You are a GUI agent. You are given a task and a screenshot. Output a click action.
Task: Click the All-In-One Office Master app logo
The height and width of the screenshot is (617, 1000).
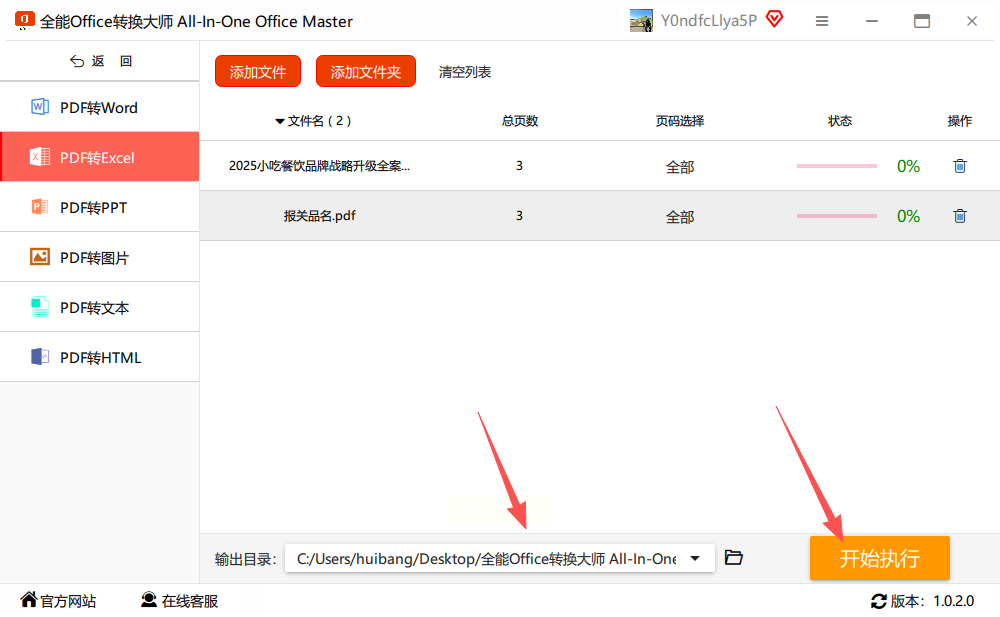pos(24,20)
